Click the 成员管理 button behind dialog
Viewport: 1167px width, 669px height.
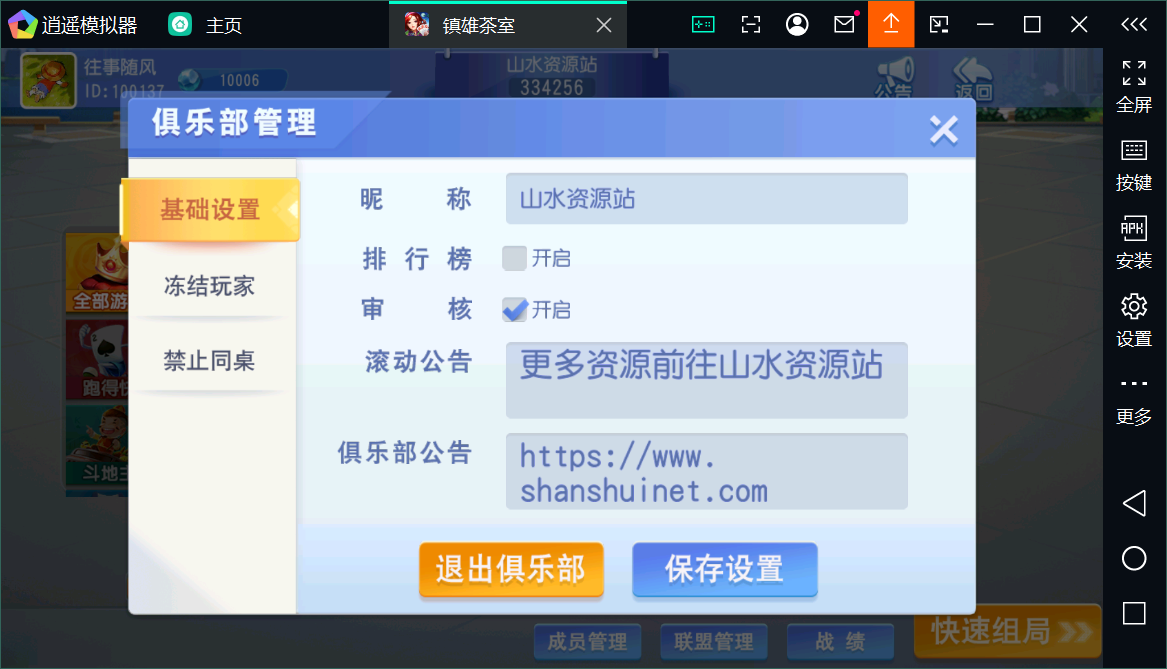tap(587, 641)
